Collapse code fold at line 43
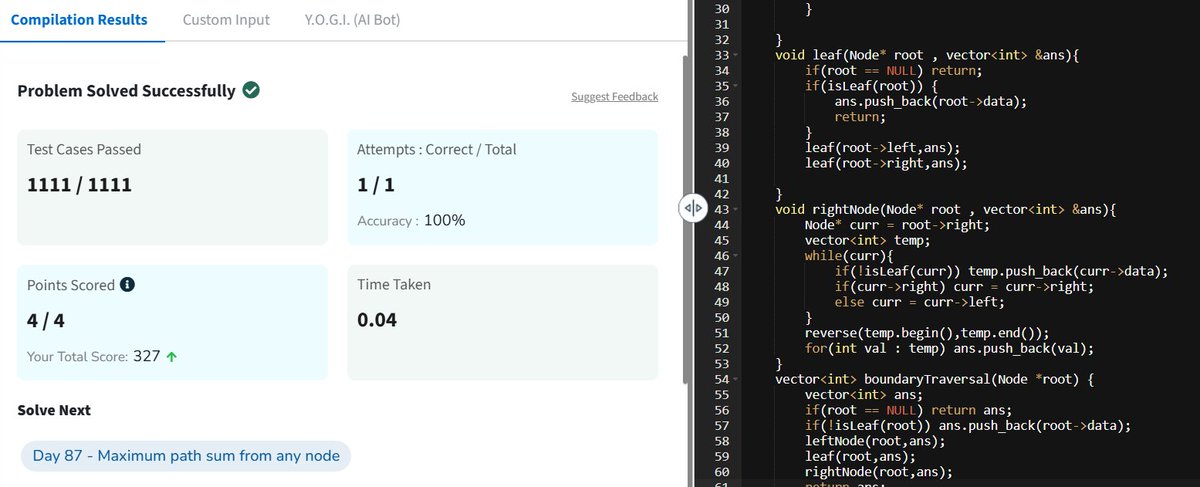1200x487 pixels. pos(735,210)
